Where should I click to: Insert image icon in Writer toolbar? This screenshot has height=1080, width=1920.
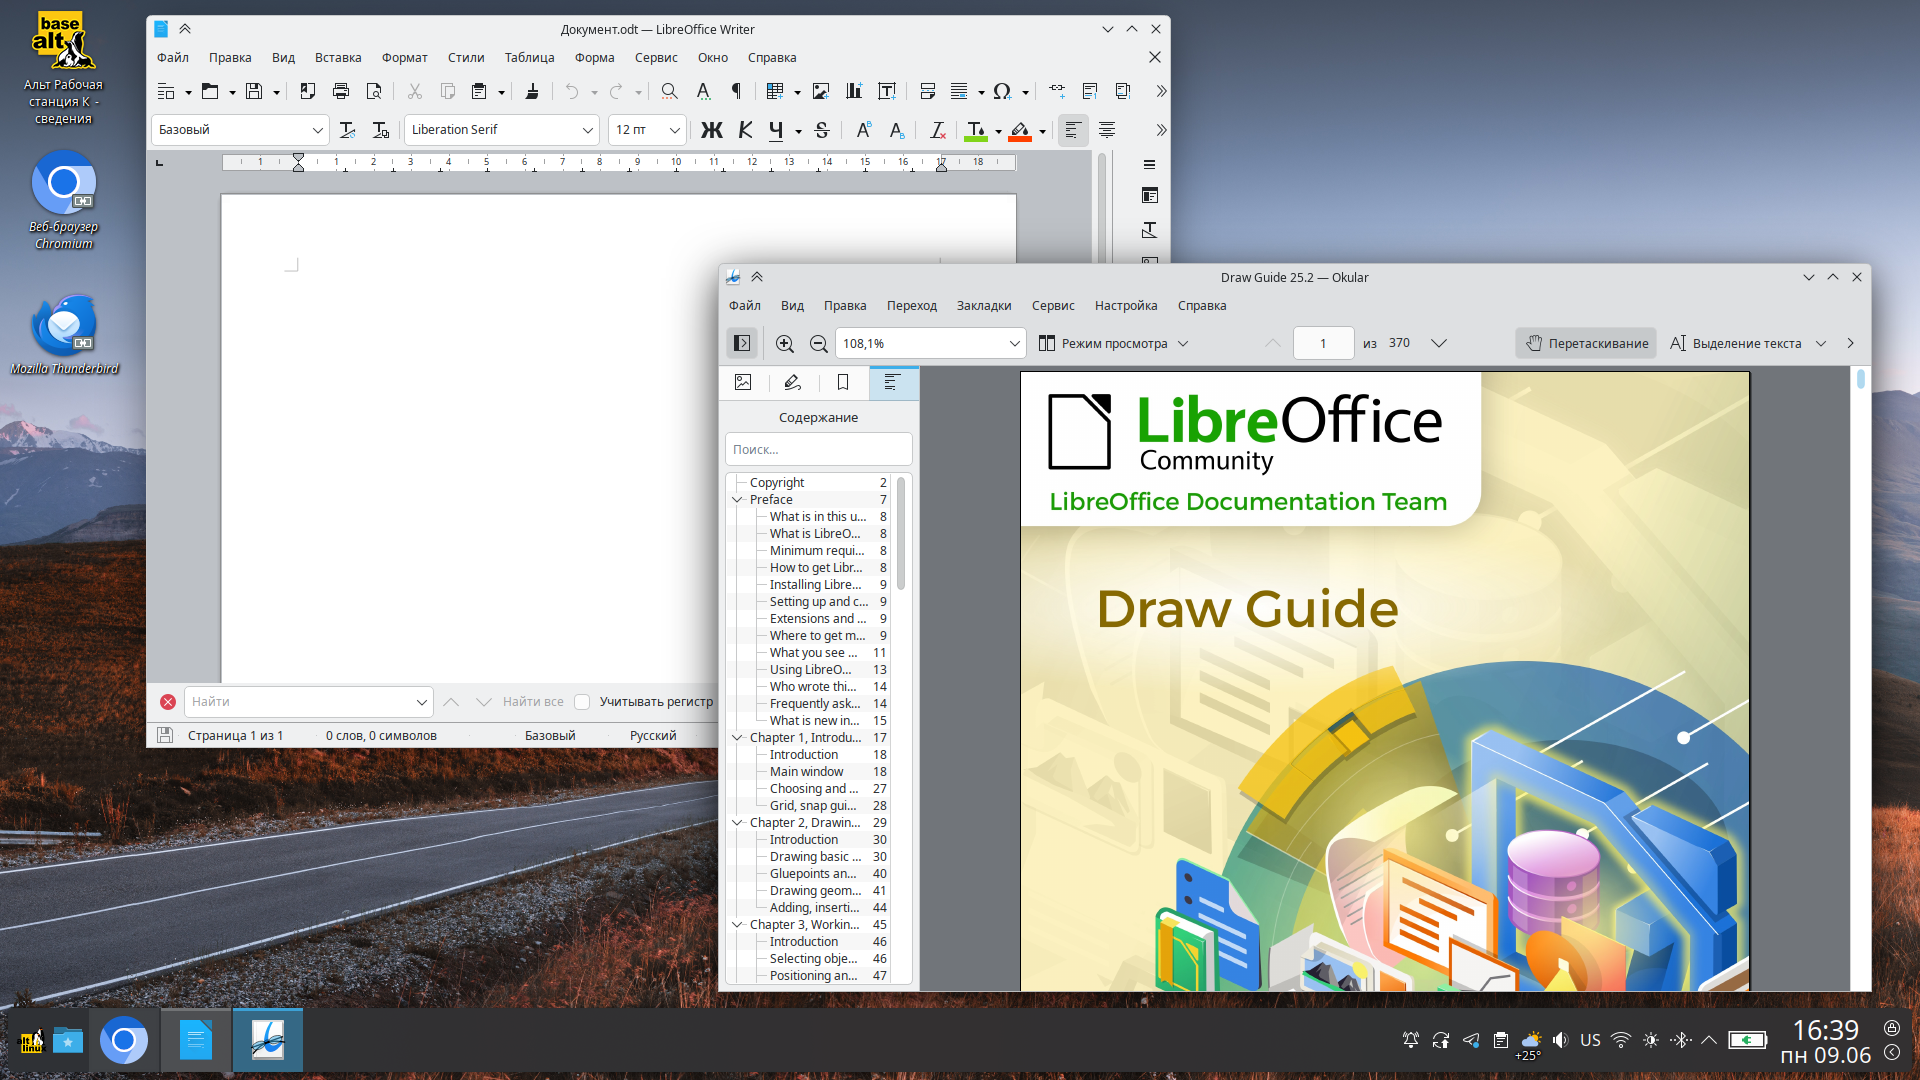point(821,91)
